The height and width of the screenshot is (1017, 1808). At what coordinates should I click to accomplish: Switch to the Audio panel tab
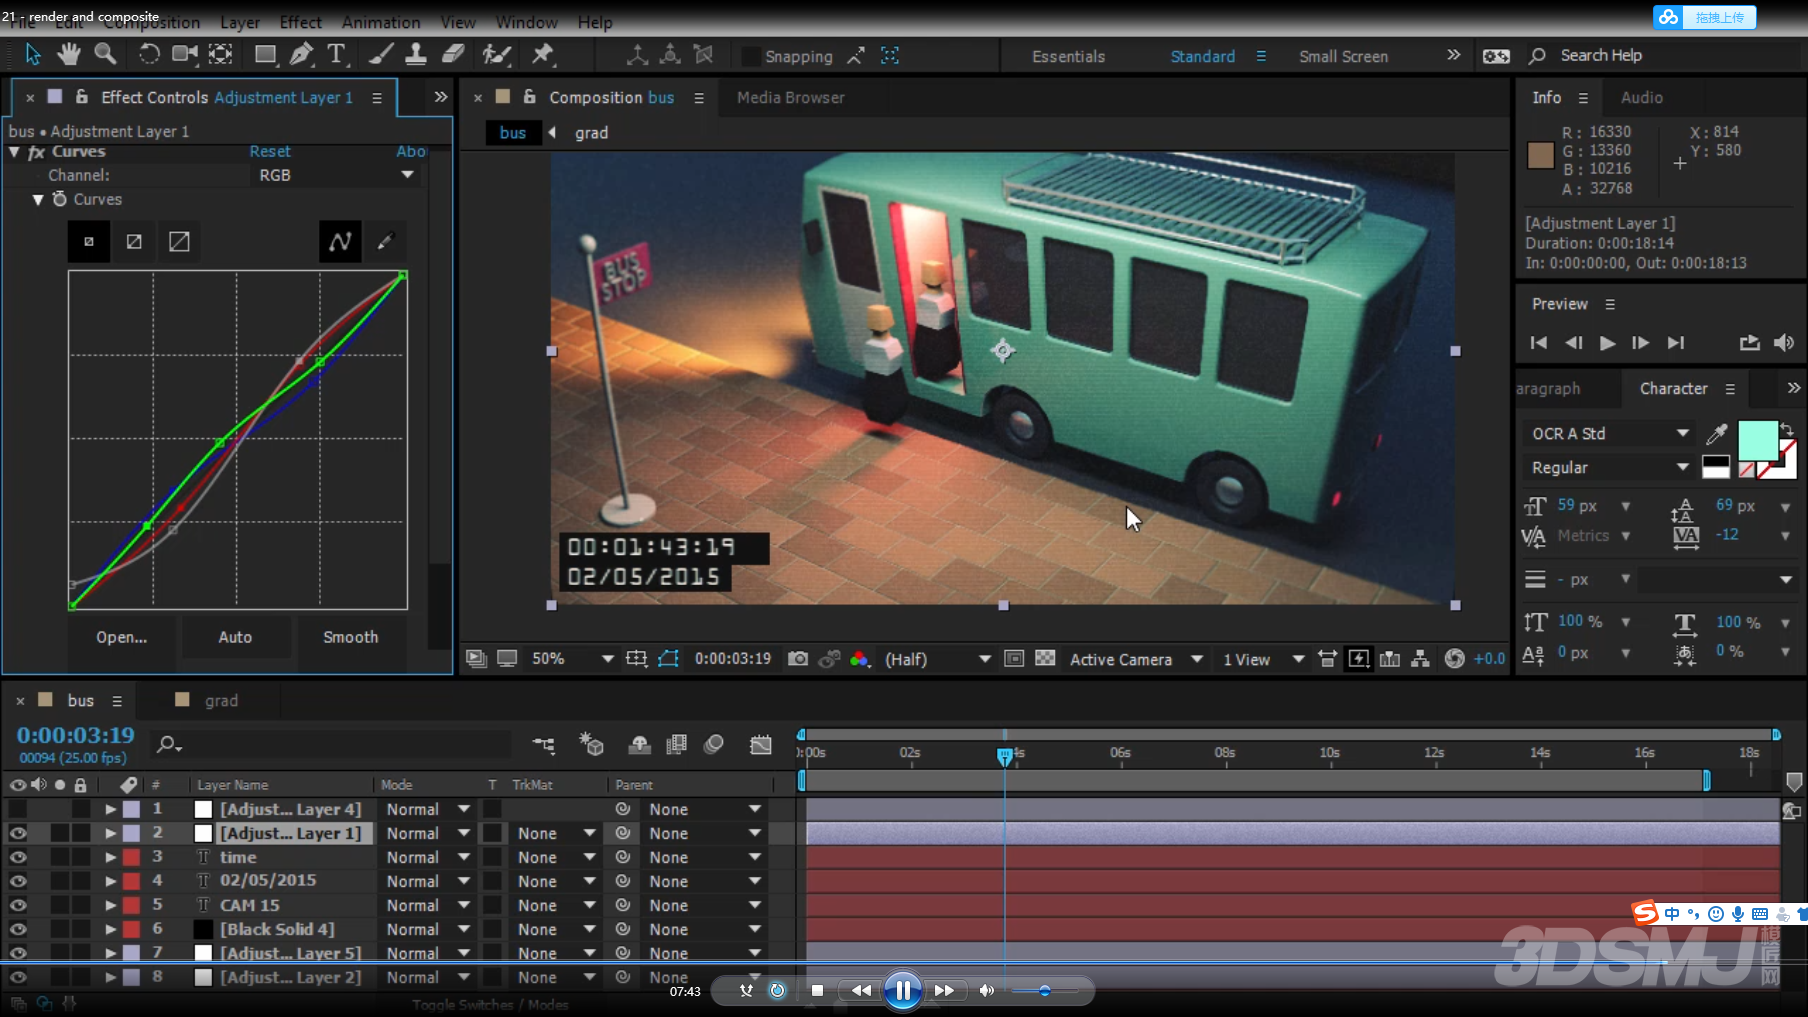1641,97
